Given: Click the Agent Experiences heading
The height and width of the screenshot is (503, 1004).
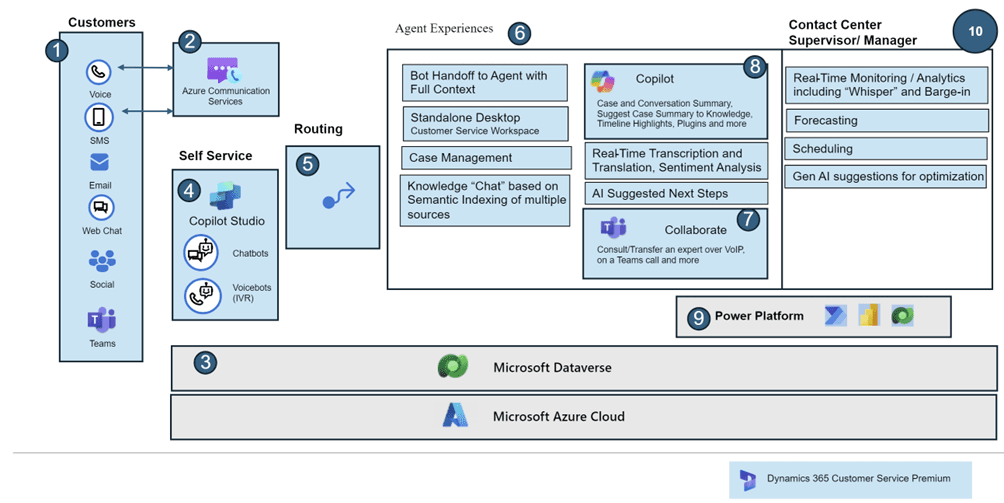Looking at the screenshot, I should pyautogui.click(x=444, y=28).
